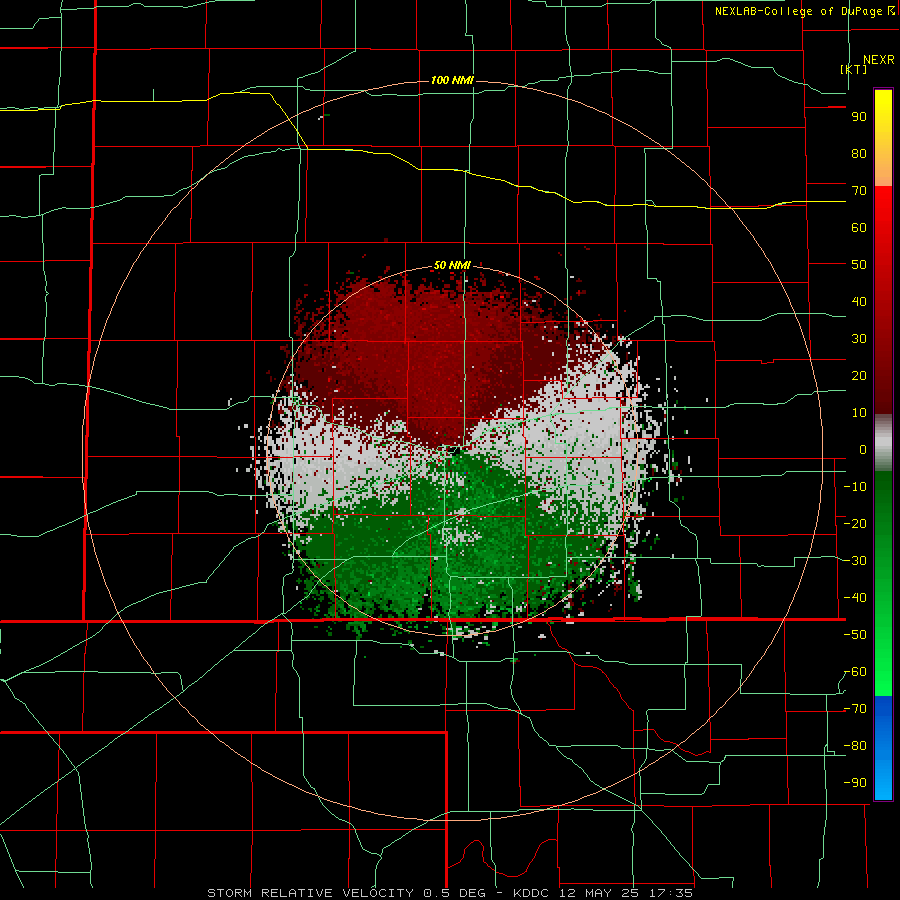
Task: Click the -80 value on the velocity scale
Action: click(x=855, y=746)
